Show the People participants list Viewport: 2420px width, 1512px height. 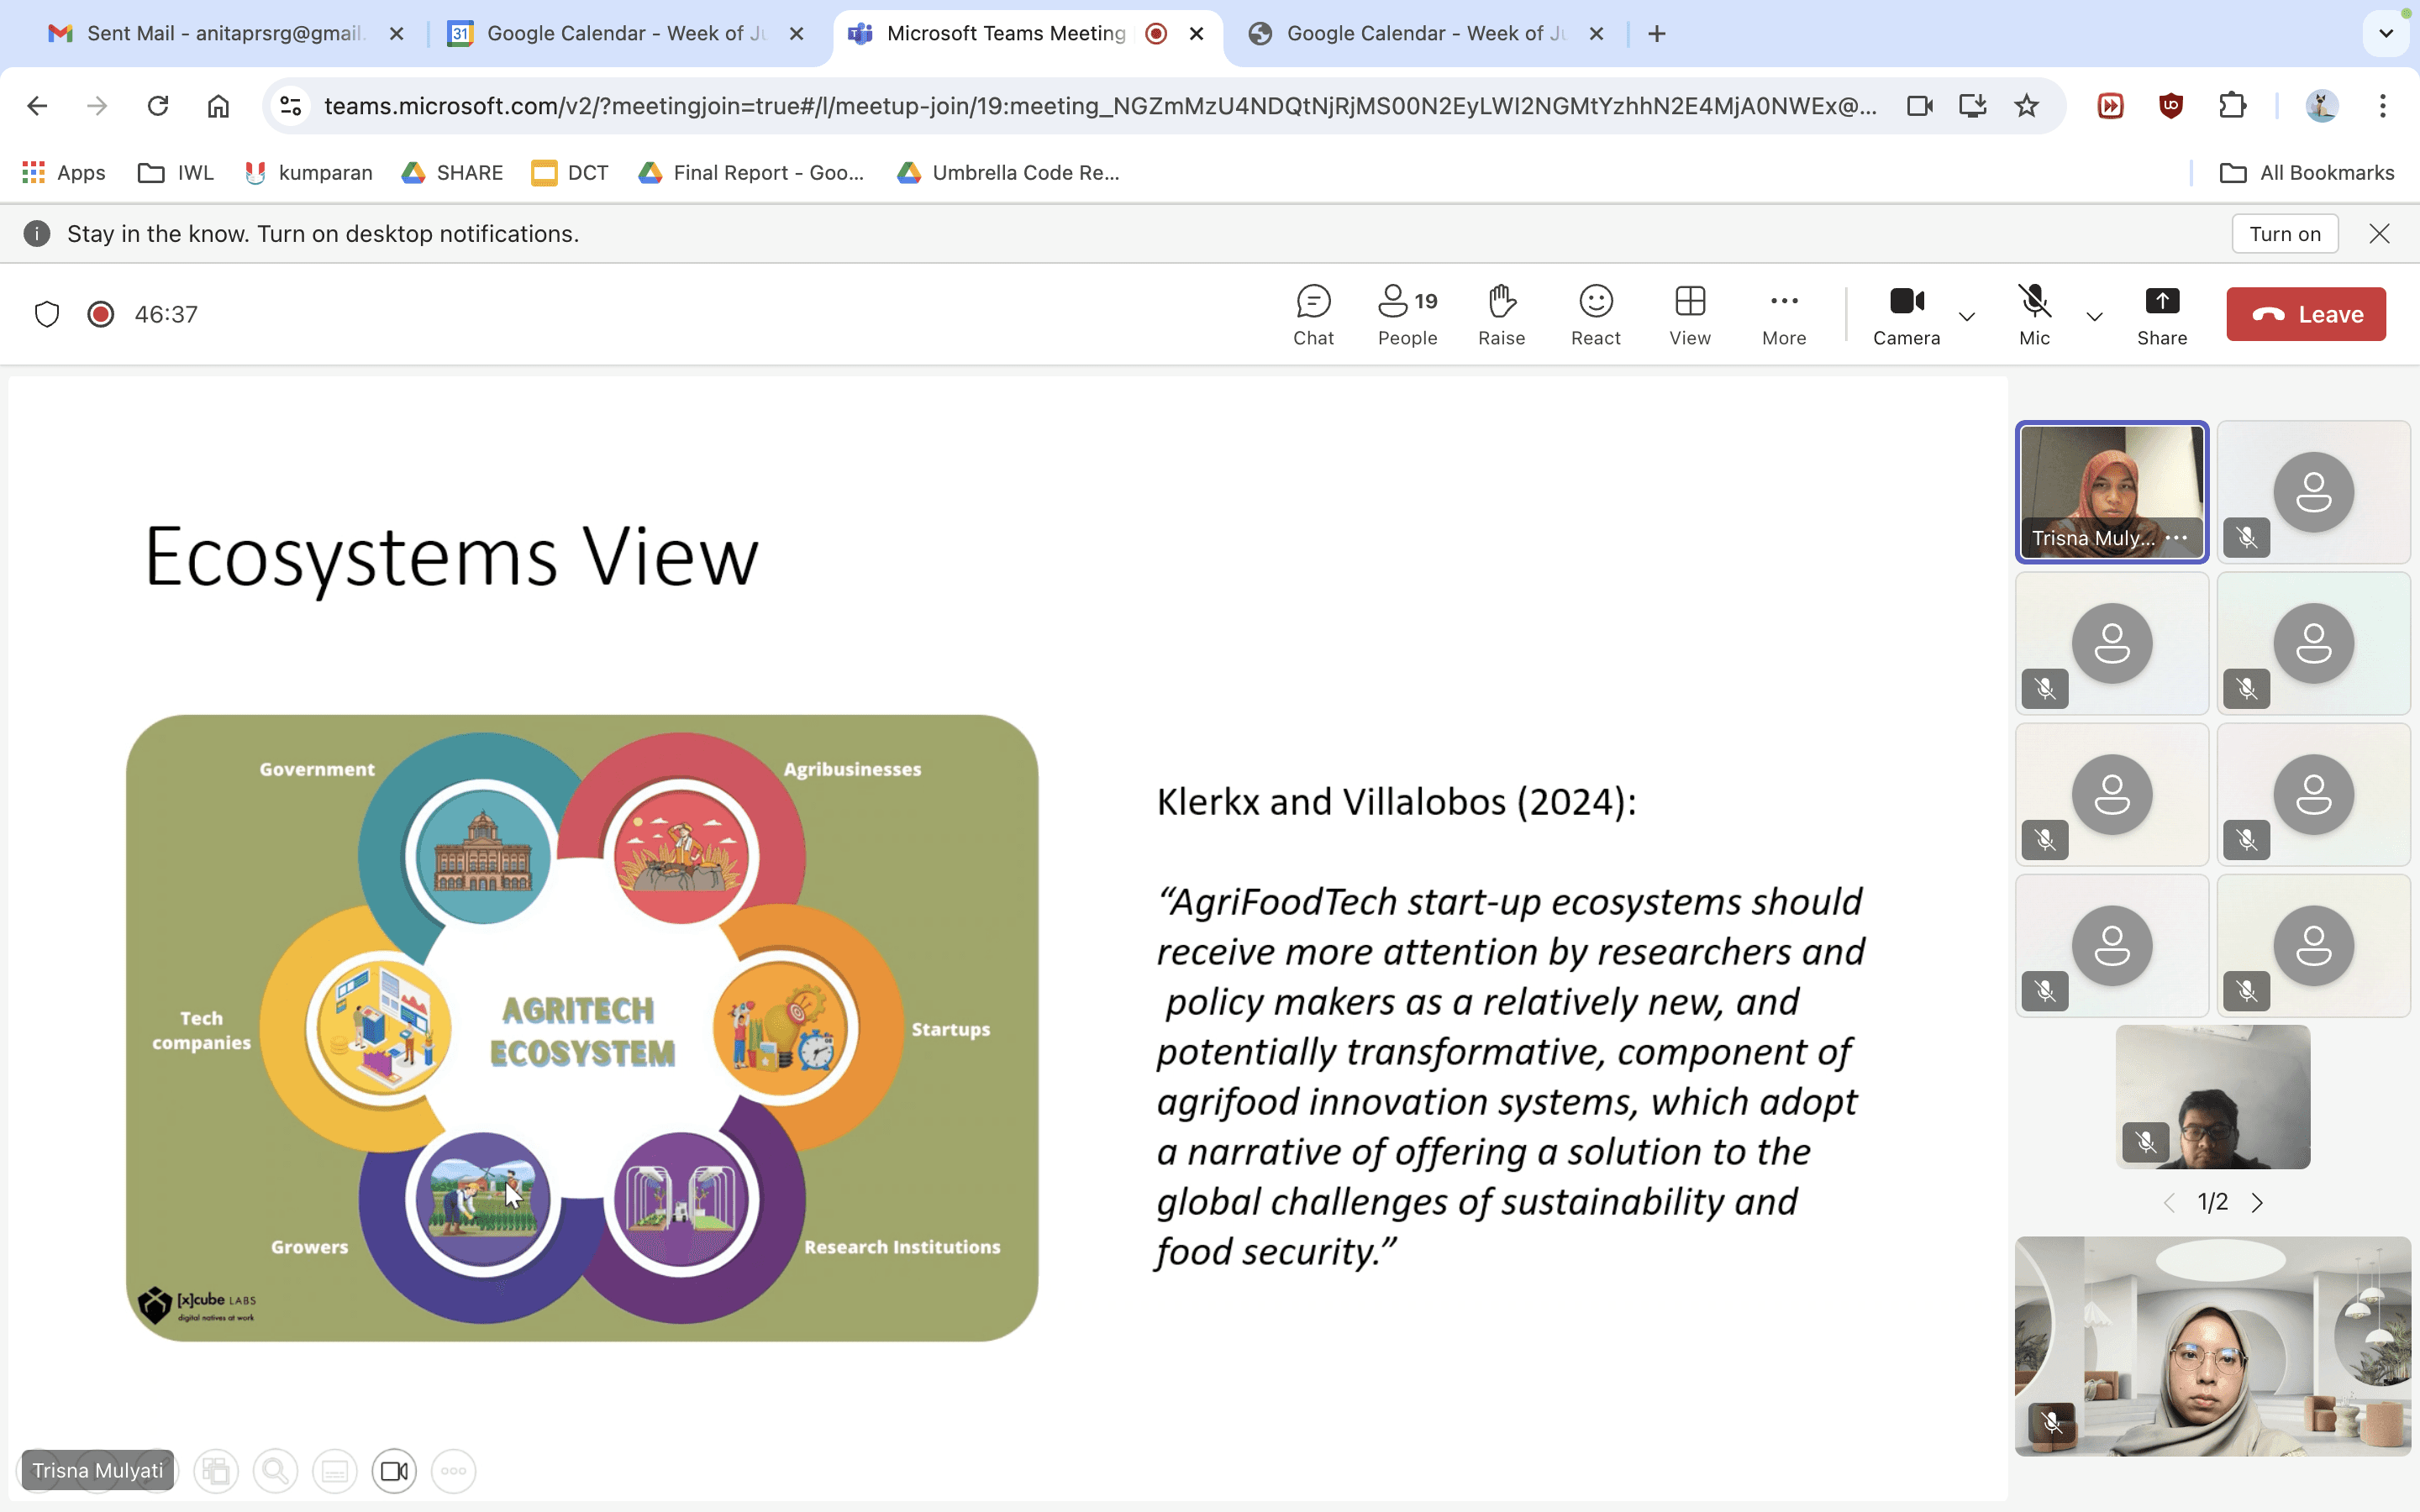tap(1407, 315)
